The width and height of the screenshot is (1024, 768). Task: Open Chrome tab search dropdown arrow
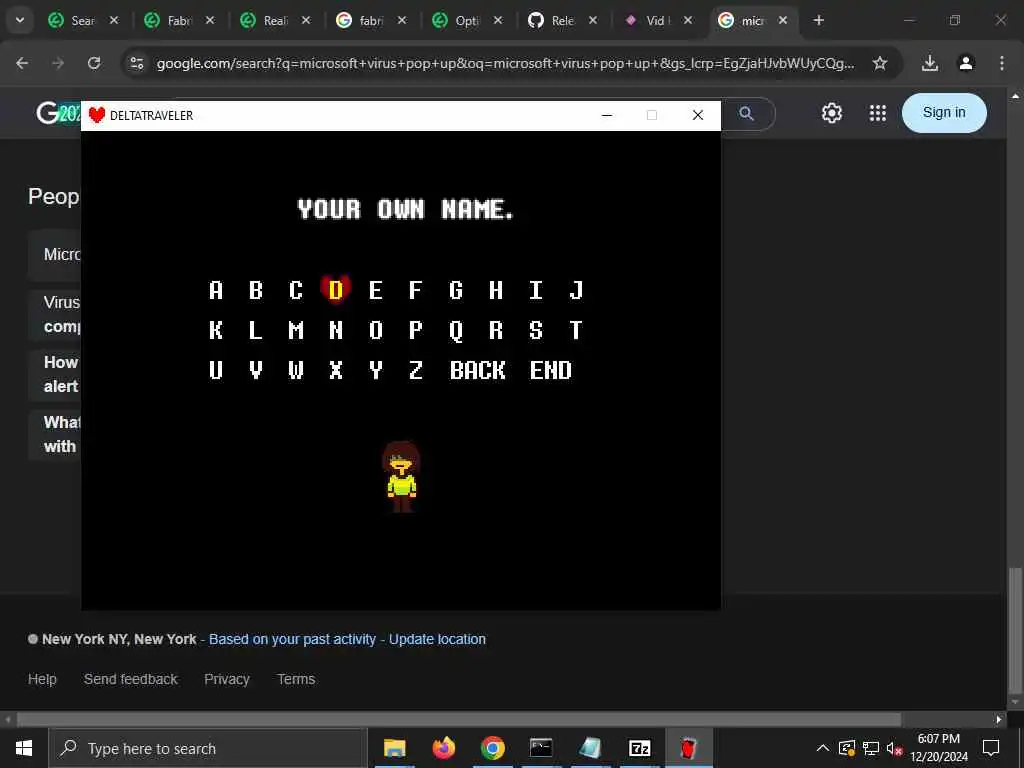20,20
